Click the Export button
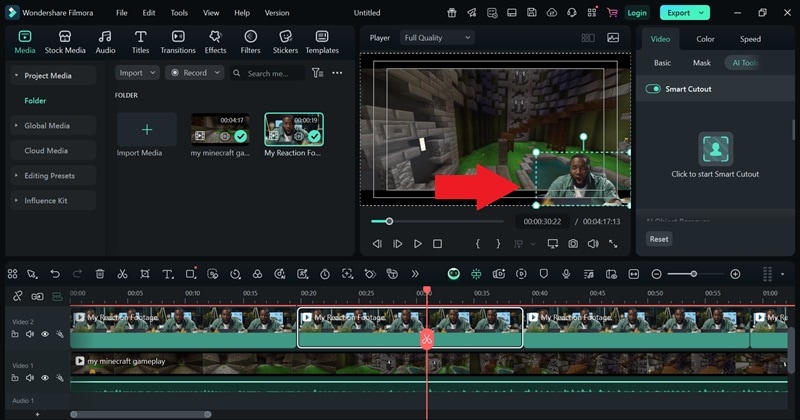Viewport: 800px width, 420px height. pyautogui.click(x=684, y=13)
